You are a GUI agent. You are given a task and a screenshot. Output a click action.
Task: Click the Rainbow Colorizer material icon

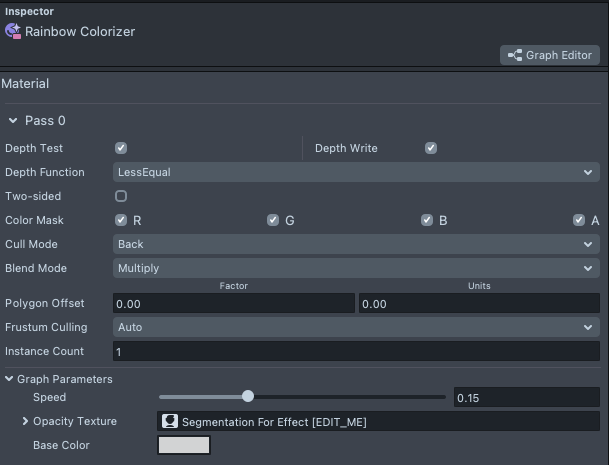(x=13, y=31)
